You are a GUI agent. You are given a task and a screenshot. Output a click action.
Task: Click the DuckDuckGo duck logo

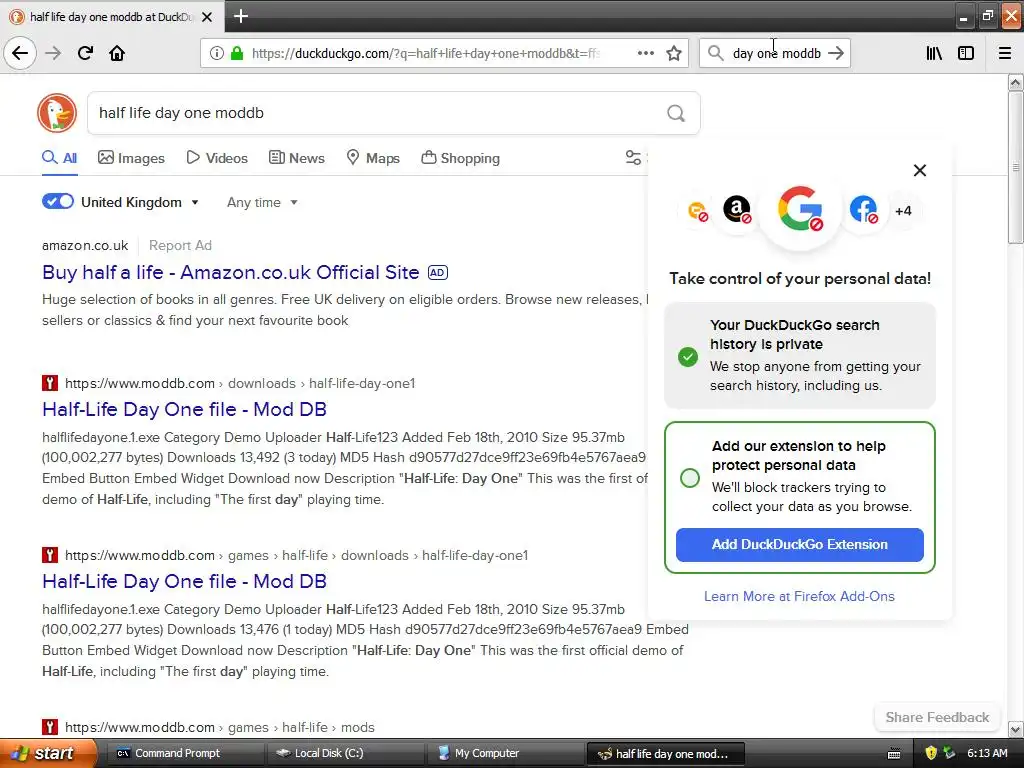[57, 112]
